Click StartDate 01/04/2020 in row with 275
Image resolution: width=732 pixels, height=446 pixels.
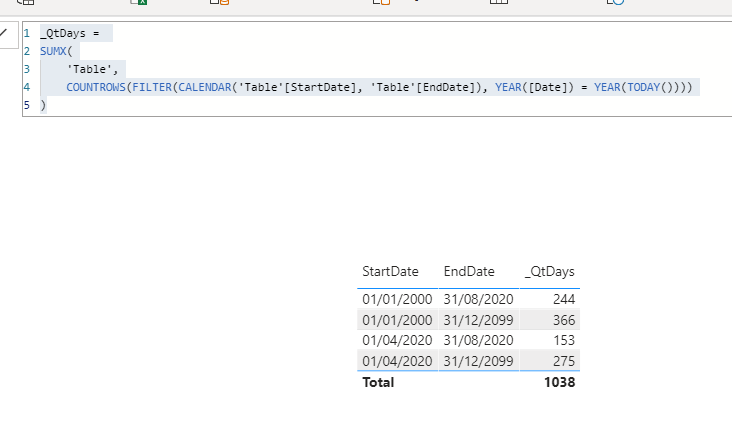397,361
